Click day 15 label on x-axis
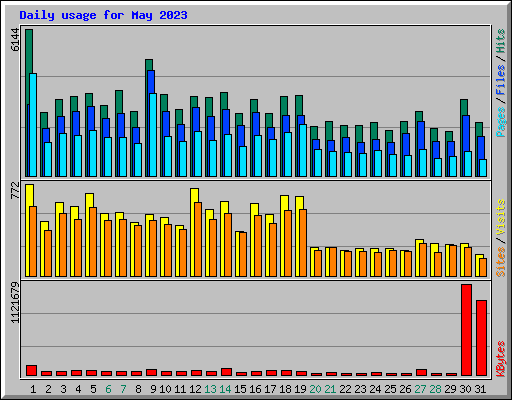 pyautogui.click(x=240, y=389)
